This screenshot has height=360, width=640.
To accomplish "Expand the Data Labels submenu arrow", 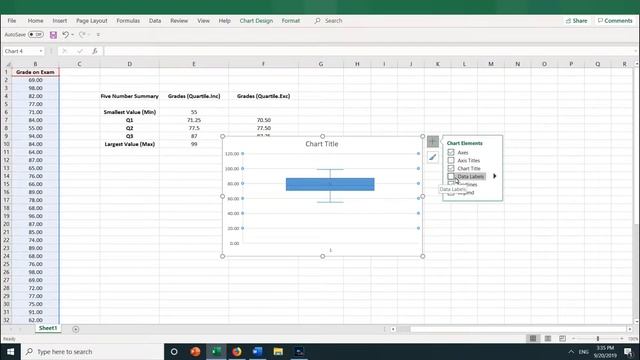I will click(x=494, y=176).
